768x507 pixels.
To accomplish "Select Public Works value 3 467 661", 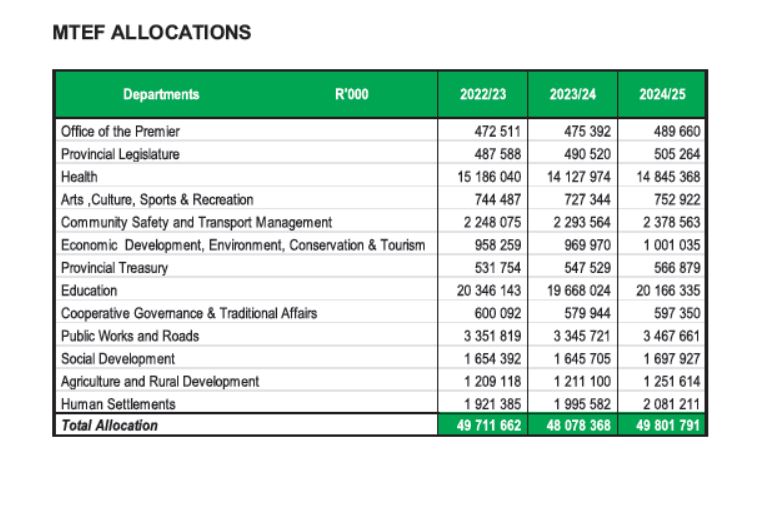I will (672, 336).
